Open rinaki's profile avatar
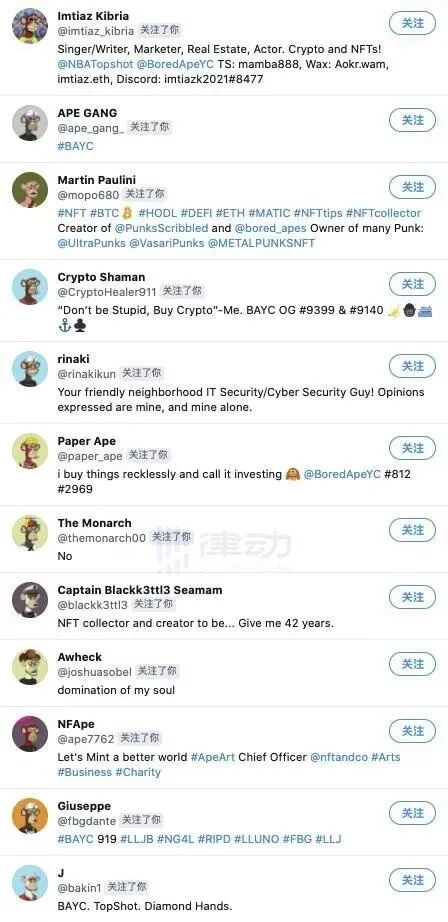 (x=30, y=369)
